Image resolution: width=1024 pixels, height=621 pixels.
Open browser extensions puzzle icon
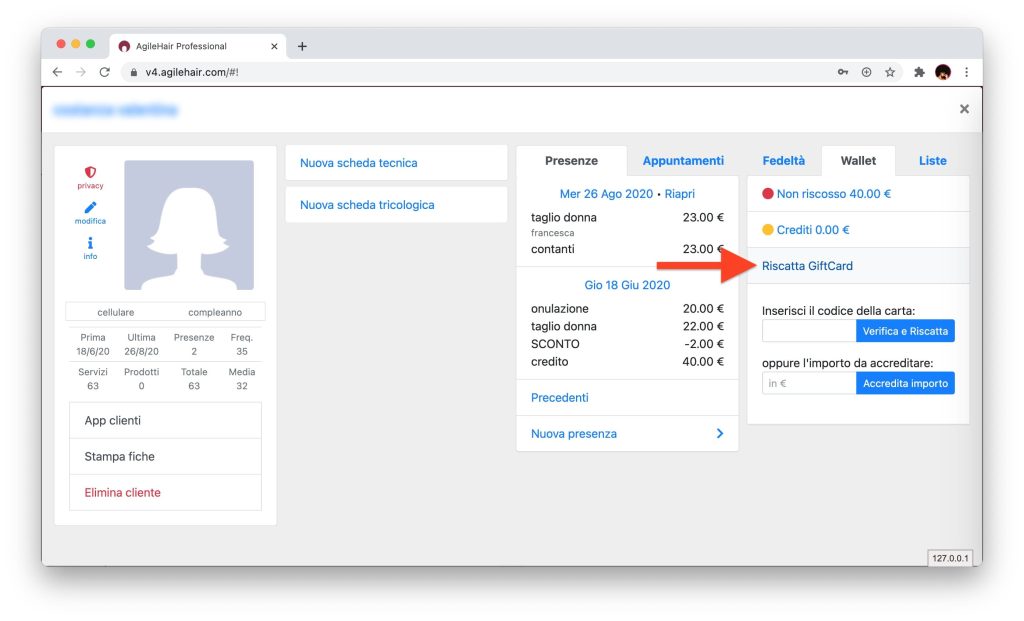[918, 72]
